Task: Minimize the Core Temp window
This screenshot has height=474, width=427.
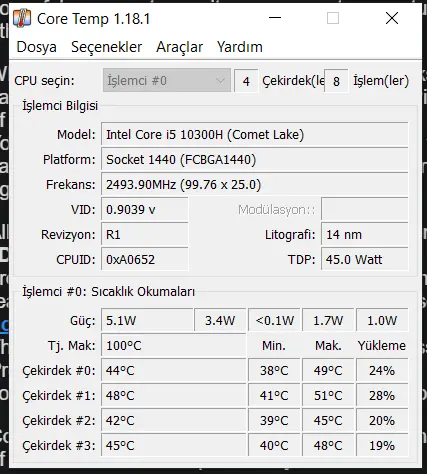Action: pyautogui.click(x=275, y=18)
